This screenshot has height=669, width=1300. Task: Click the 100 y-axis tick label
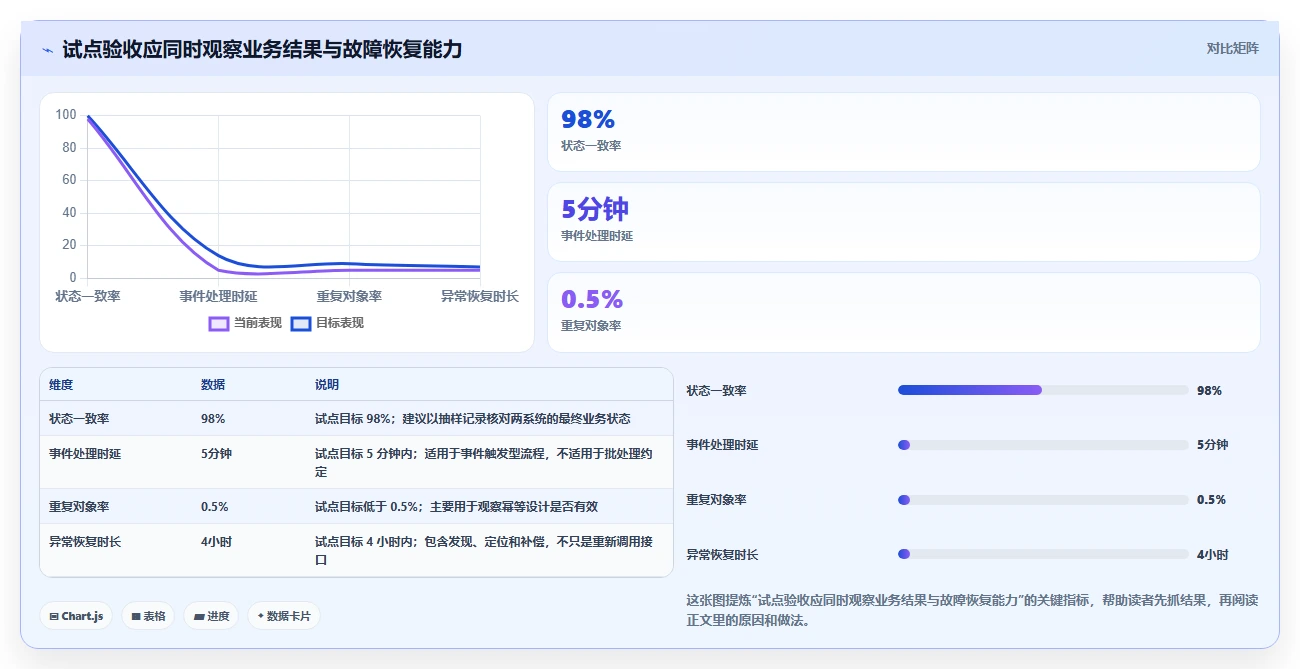(66, 115)
